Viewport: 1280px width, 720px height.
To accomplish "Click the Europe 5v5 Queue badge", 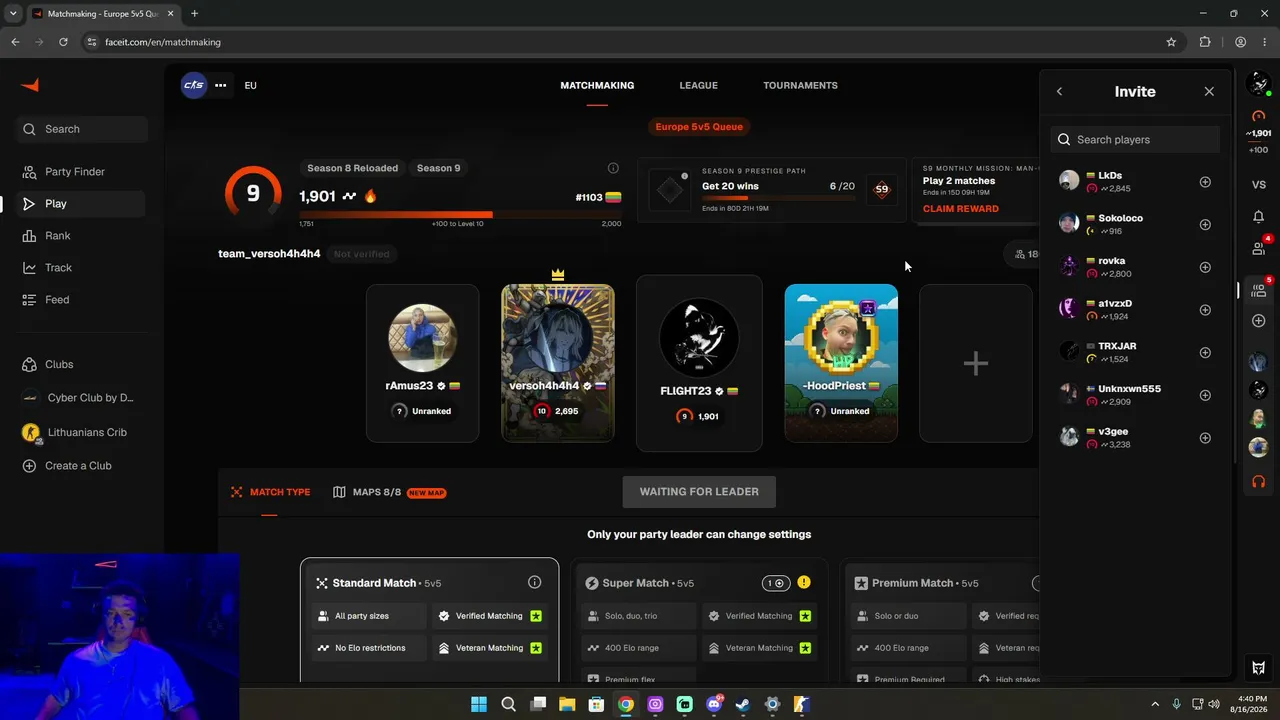I will point(699,127).
